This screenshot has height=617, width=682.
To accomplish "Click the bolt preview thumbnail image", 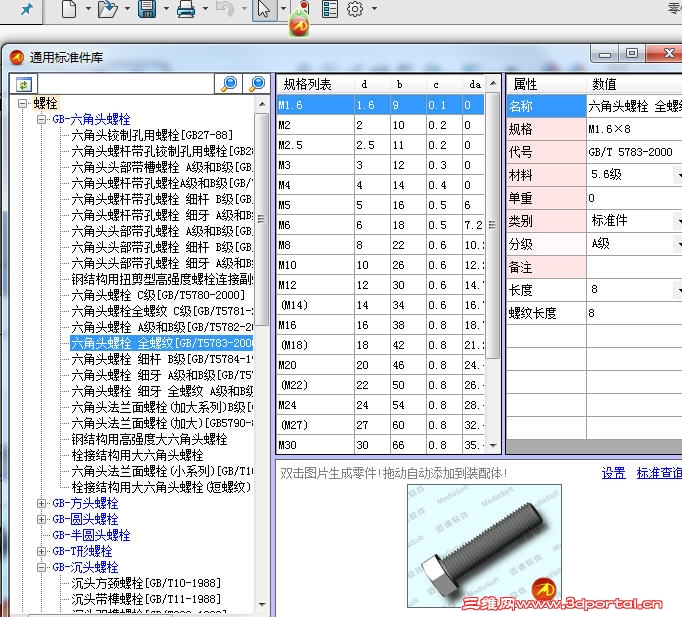I will [x=484, y=546].
